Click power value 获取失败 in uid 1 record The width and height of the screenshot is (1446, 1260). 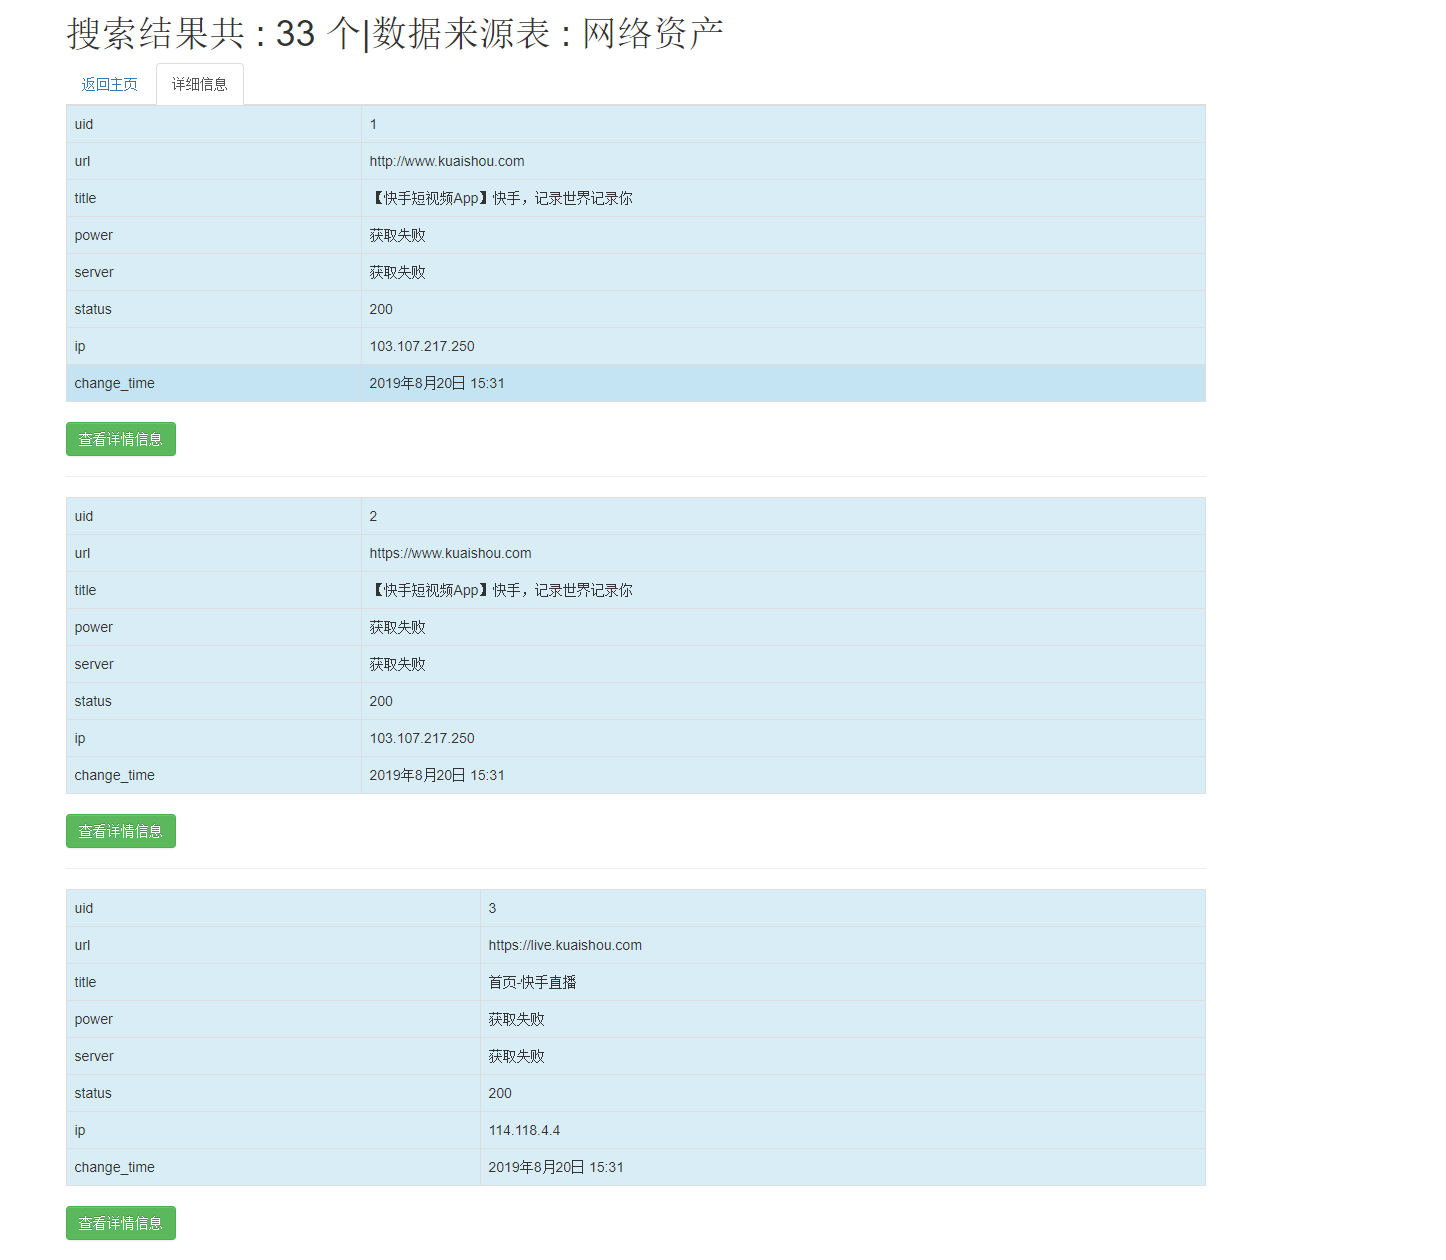(x=397, y=235)
